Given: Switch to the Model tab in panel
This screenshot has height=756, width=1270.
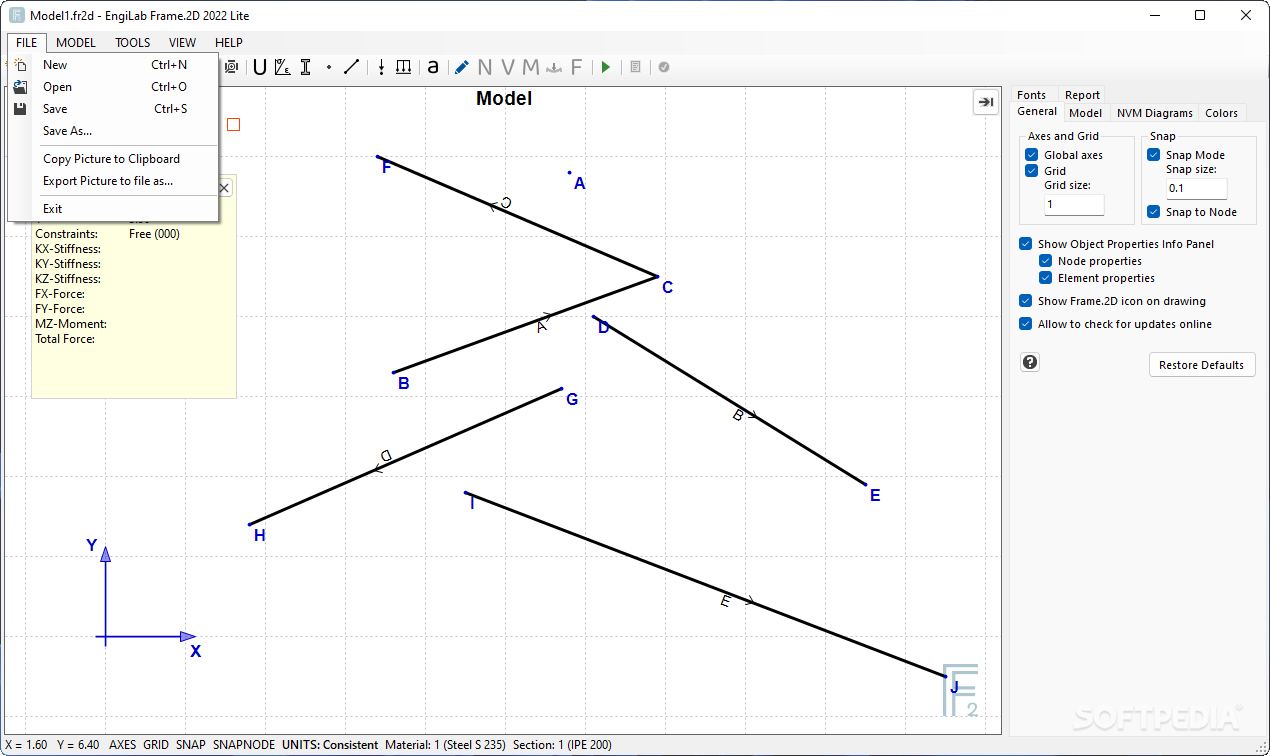Looking at the screenshot, I should (1086, 113).
